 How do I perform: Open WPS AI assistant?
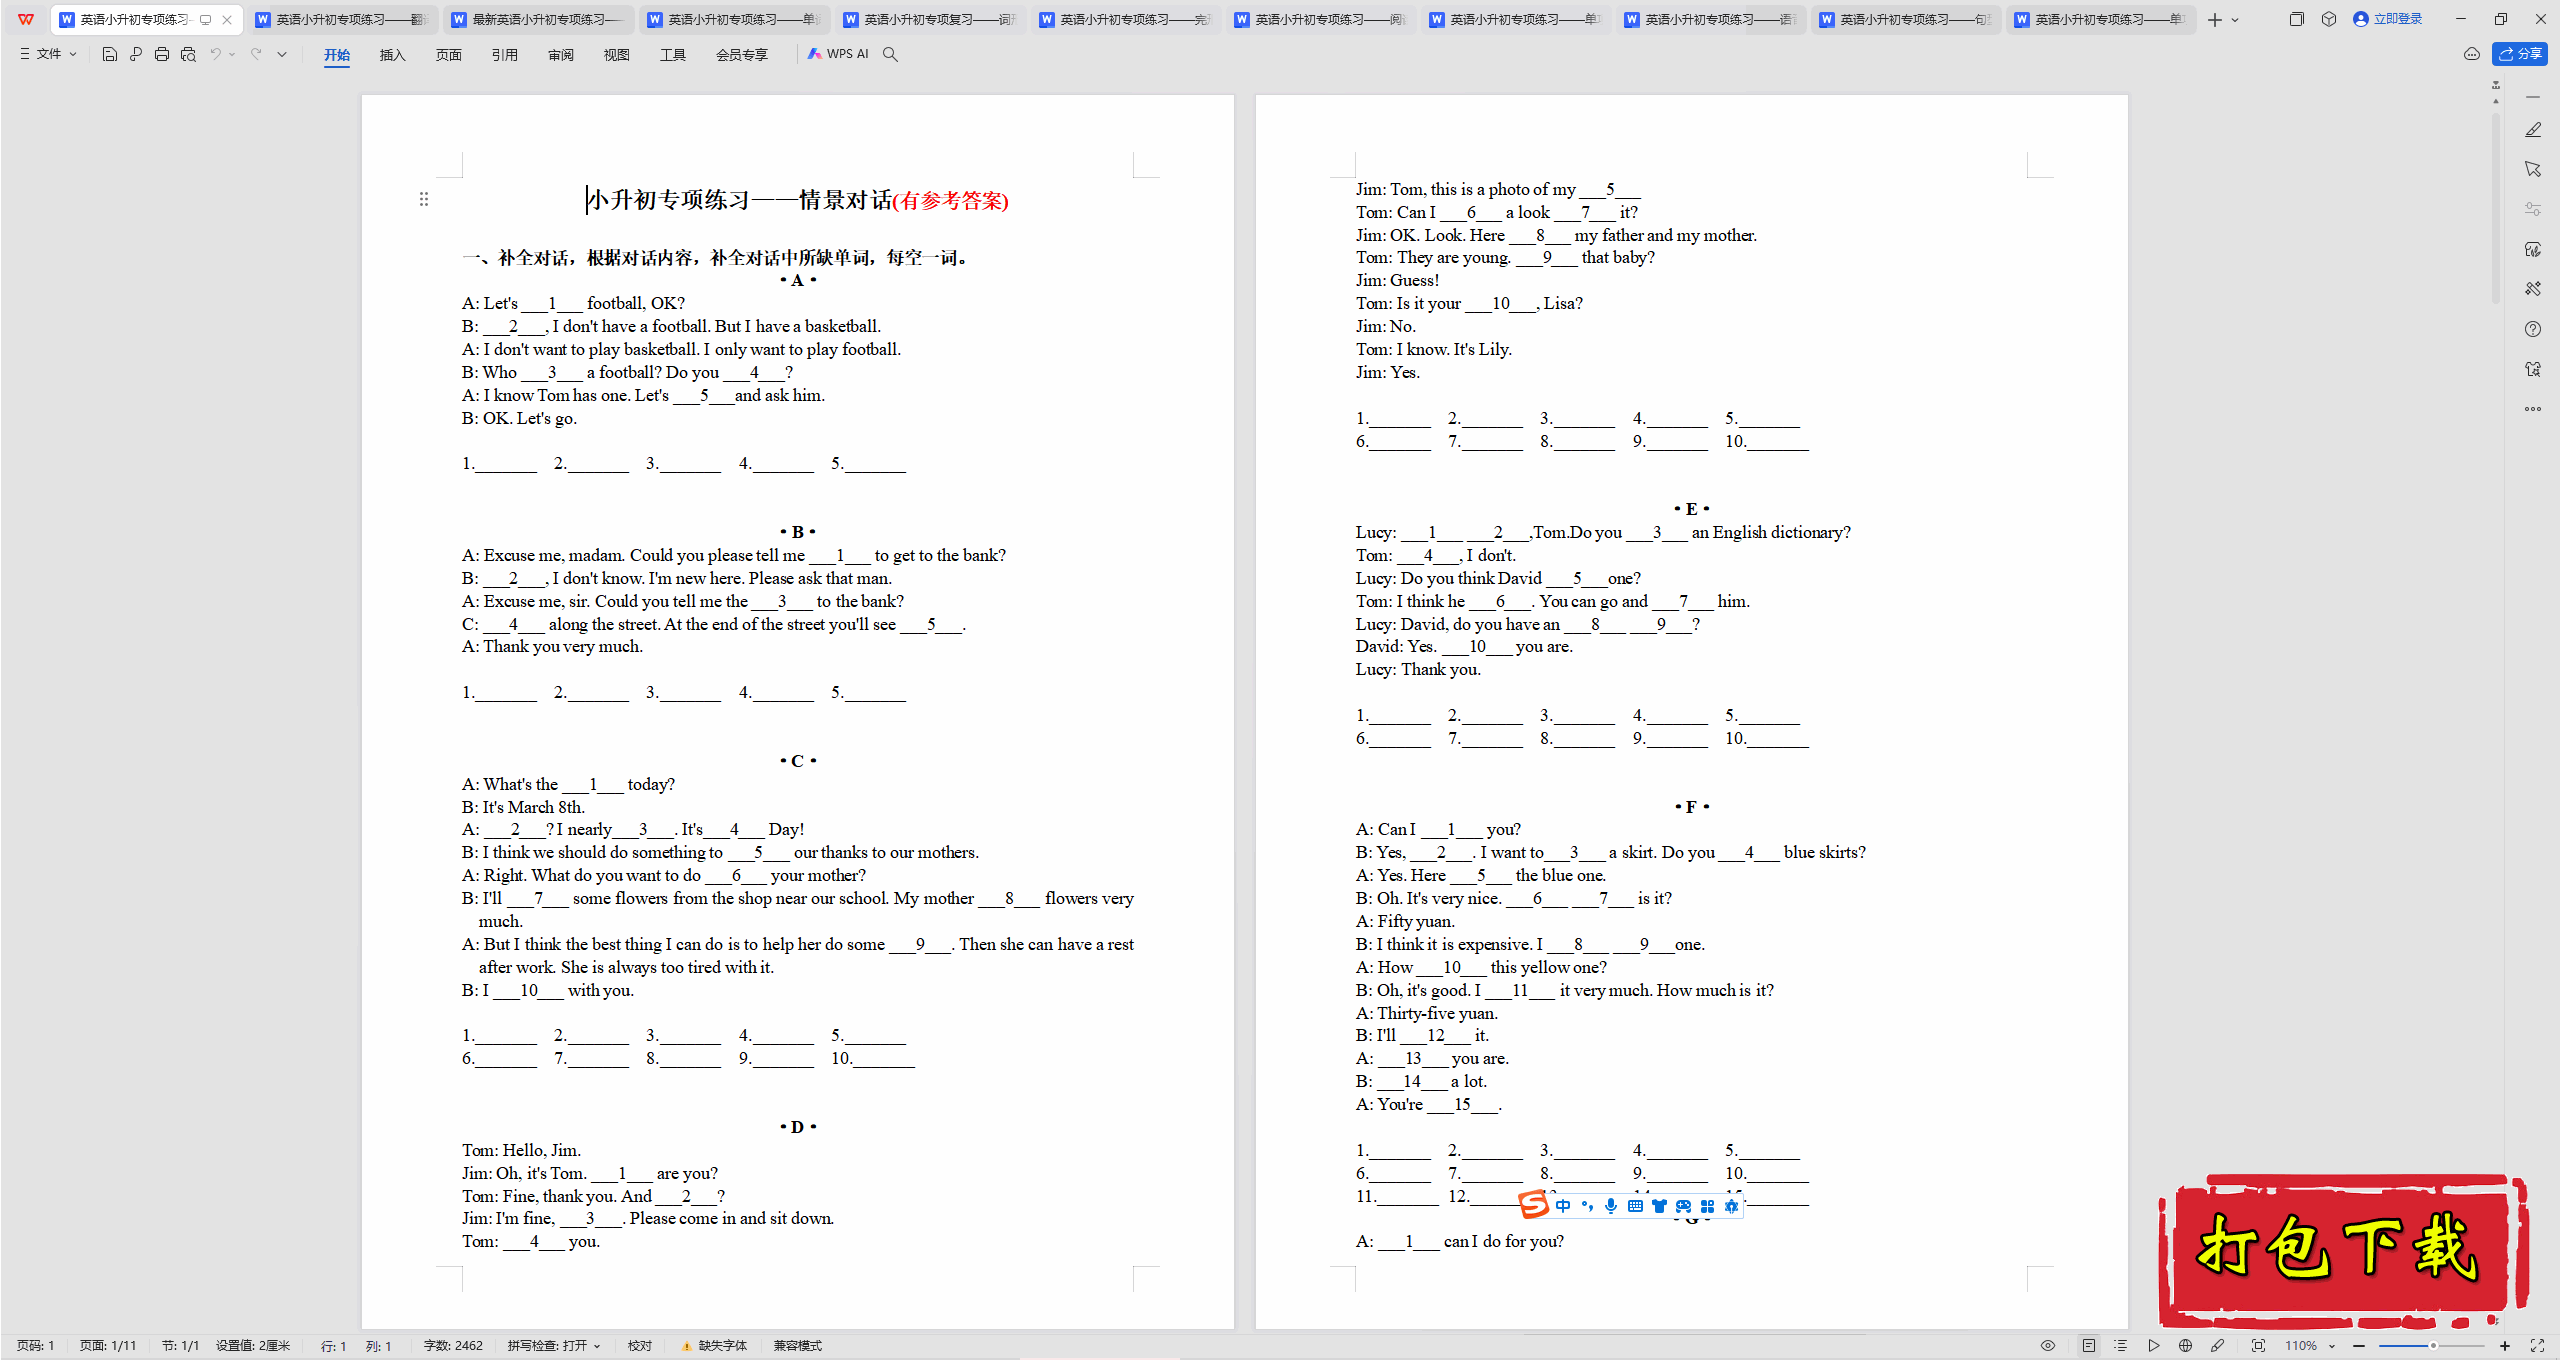click(838, 54)
